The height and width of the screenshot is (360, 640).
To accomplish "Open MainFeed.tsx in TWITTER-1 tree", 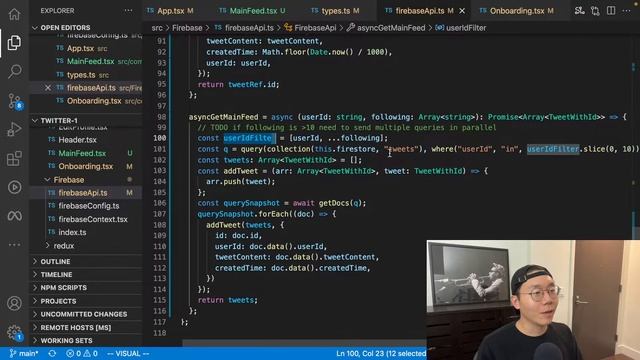I will click(x=82, y=153).
